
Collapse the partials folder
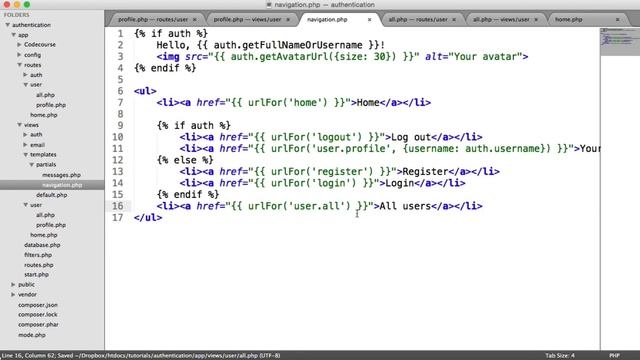pyautogui.click(x=31, y=164)
